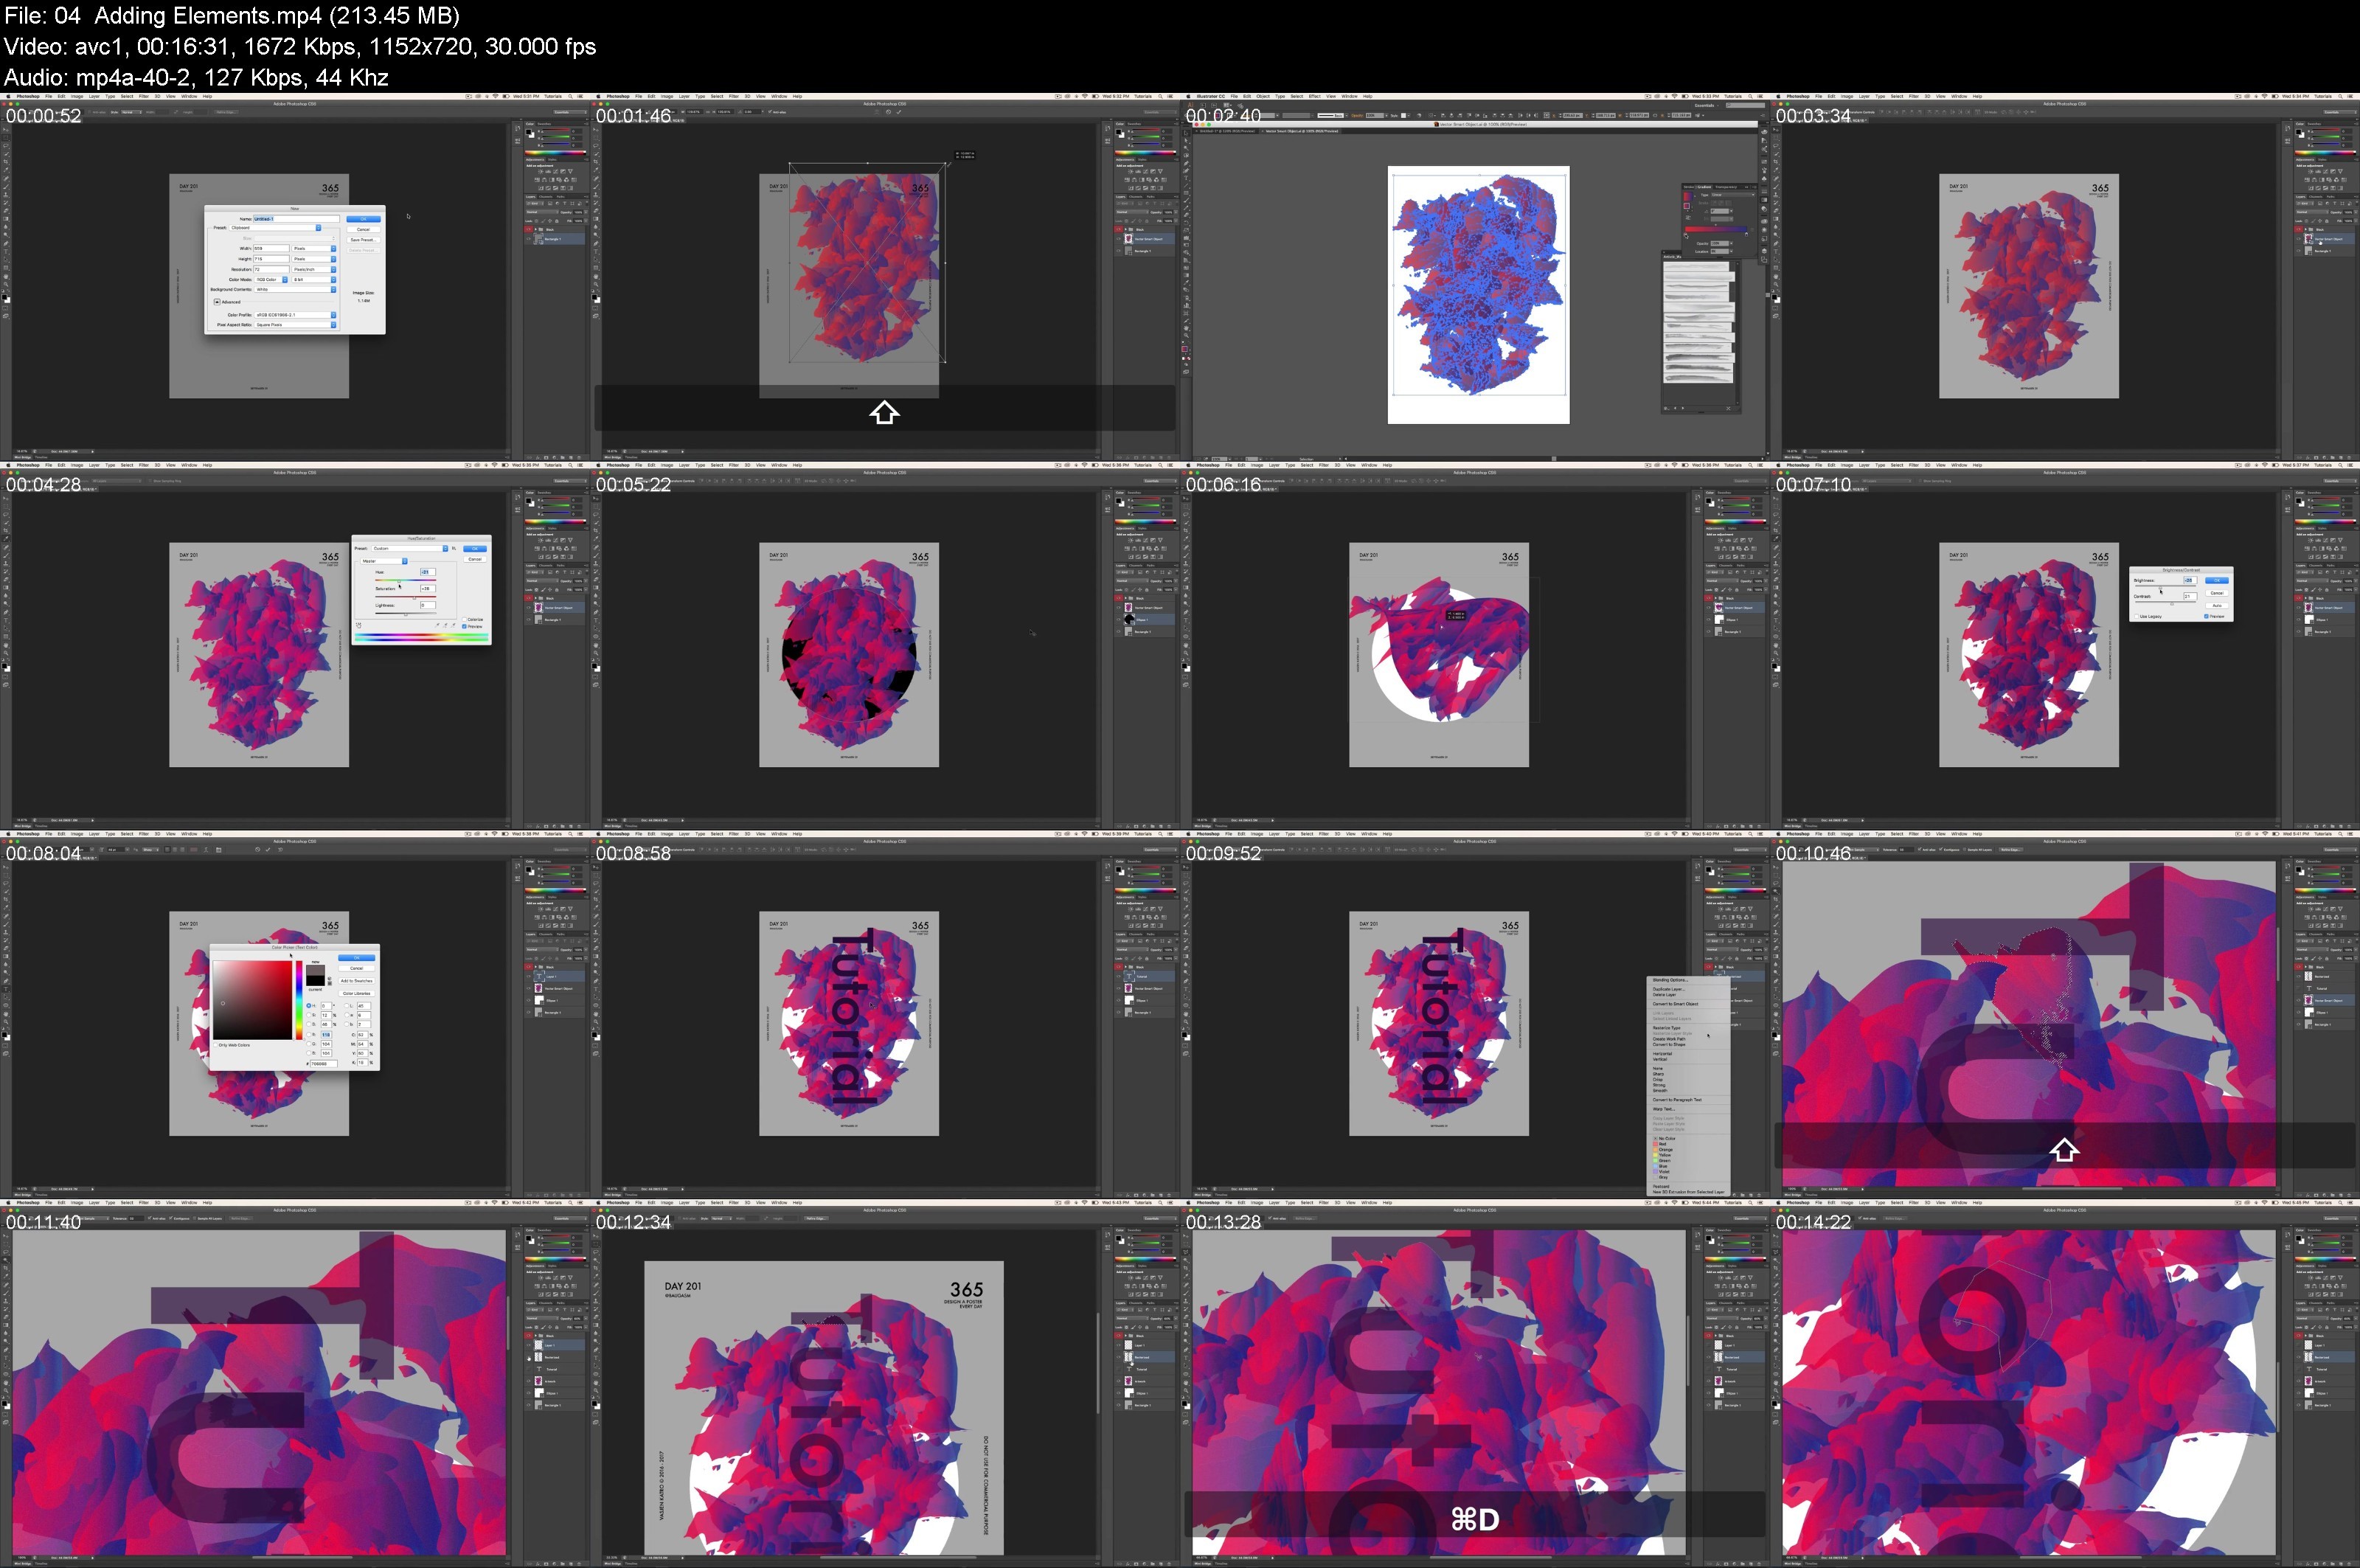This screenshot has width=2360, height=1568.
Task: Click Color Libraries in 00:08:04 Color Picker
Action: [x=357, y=994]
